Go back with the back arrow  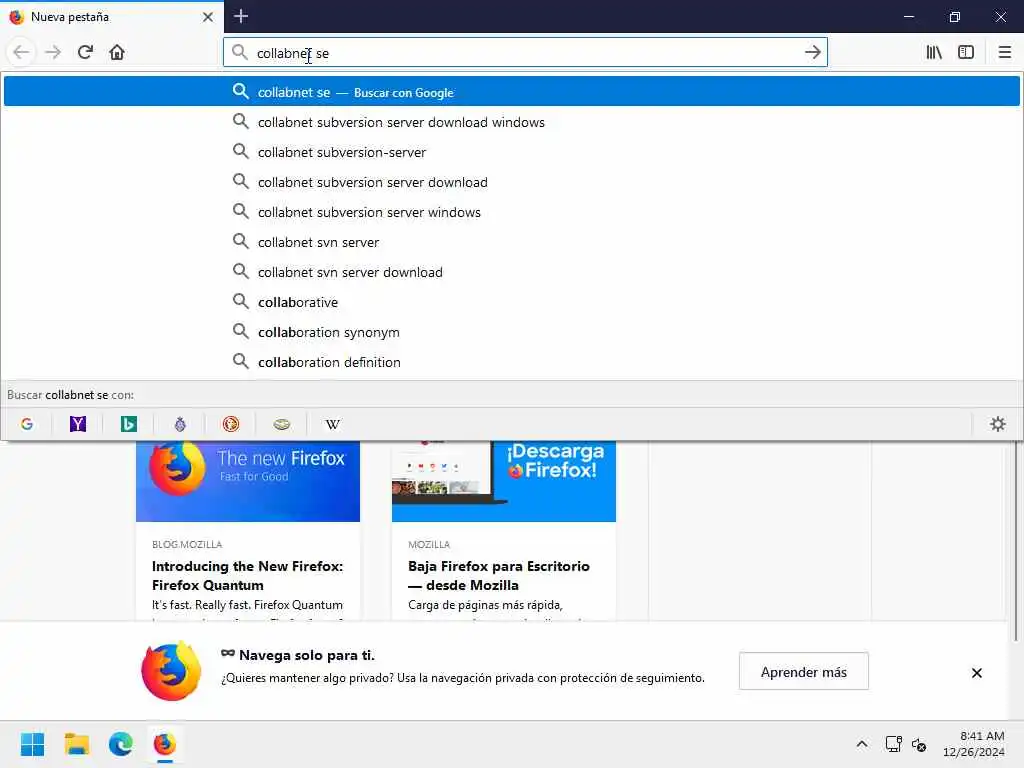click(x=21, y=52)
